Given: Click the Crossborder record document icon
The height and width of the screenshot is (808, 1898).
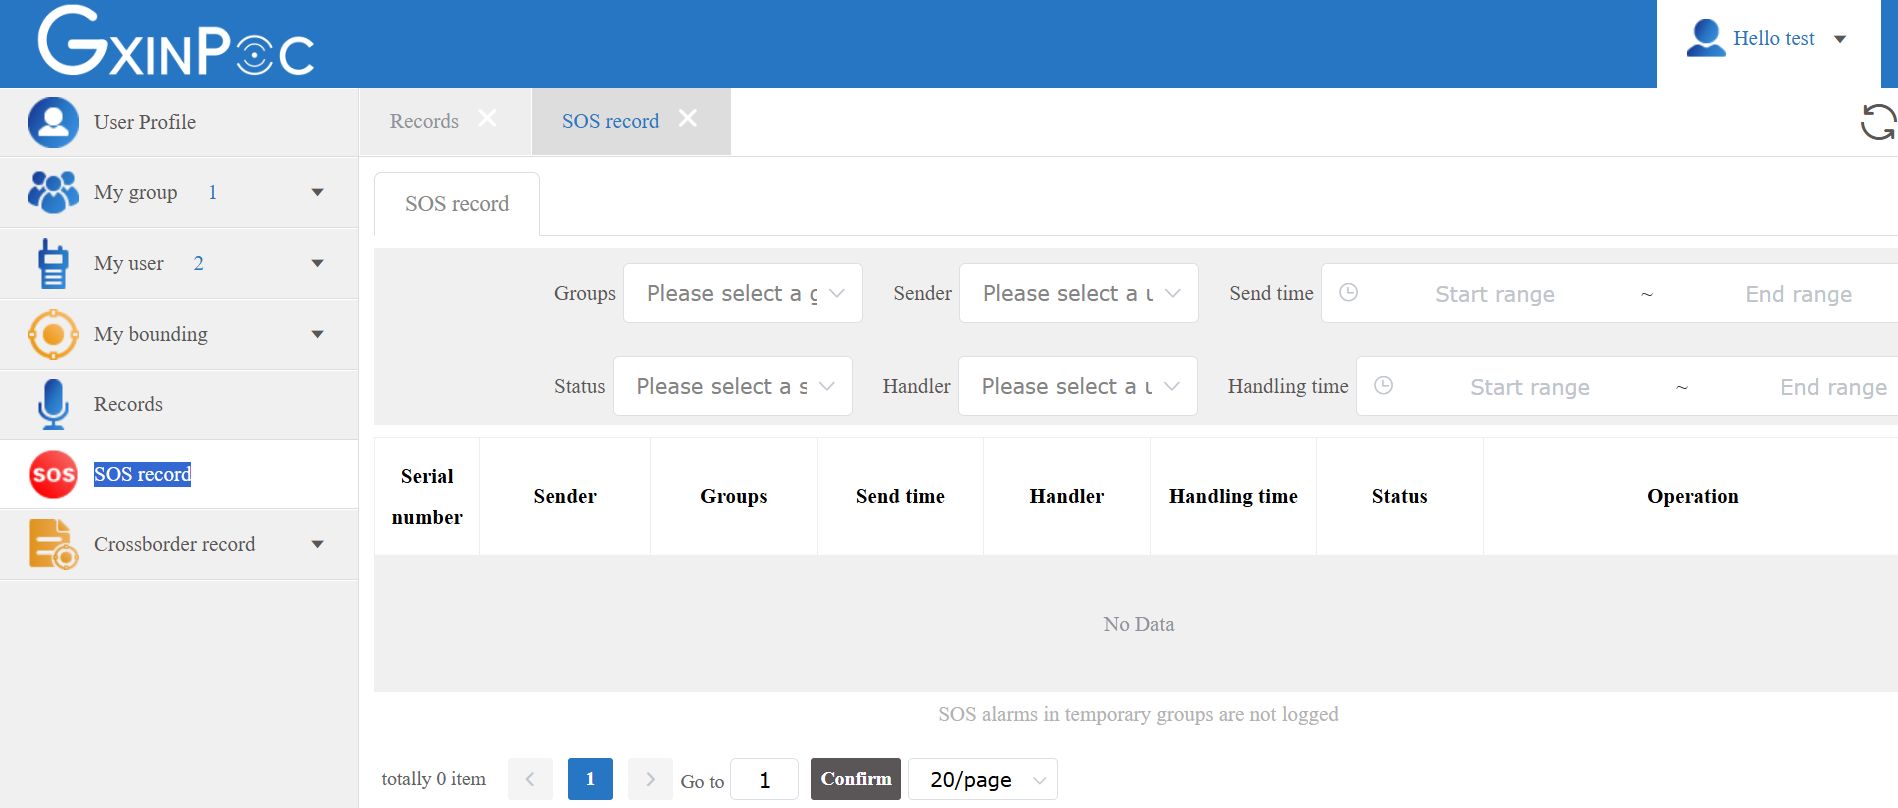Looking at the screenshot, I should tap(53, 544).
